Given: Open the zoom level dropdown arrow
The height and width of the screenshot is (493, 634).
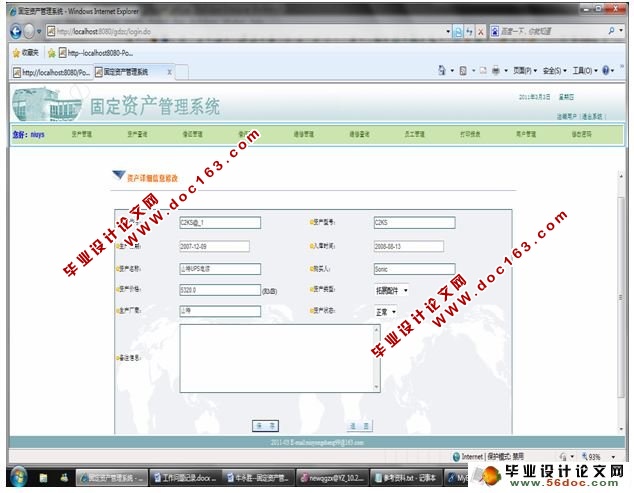Looking at the screenshot, I should (x=613, y=457).
